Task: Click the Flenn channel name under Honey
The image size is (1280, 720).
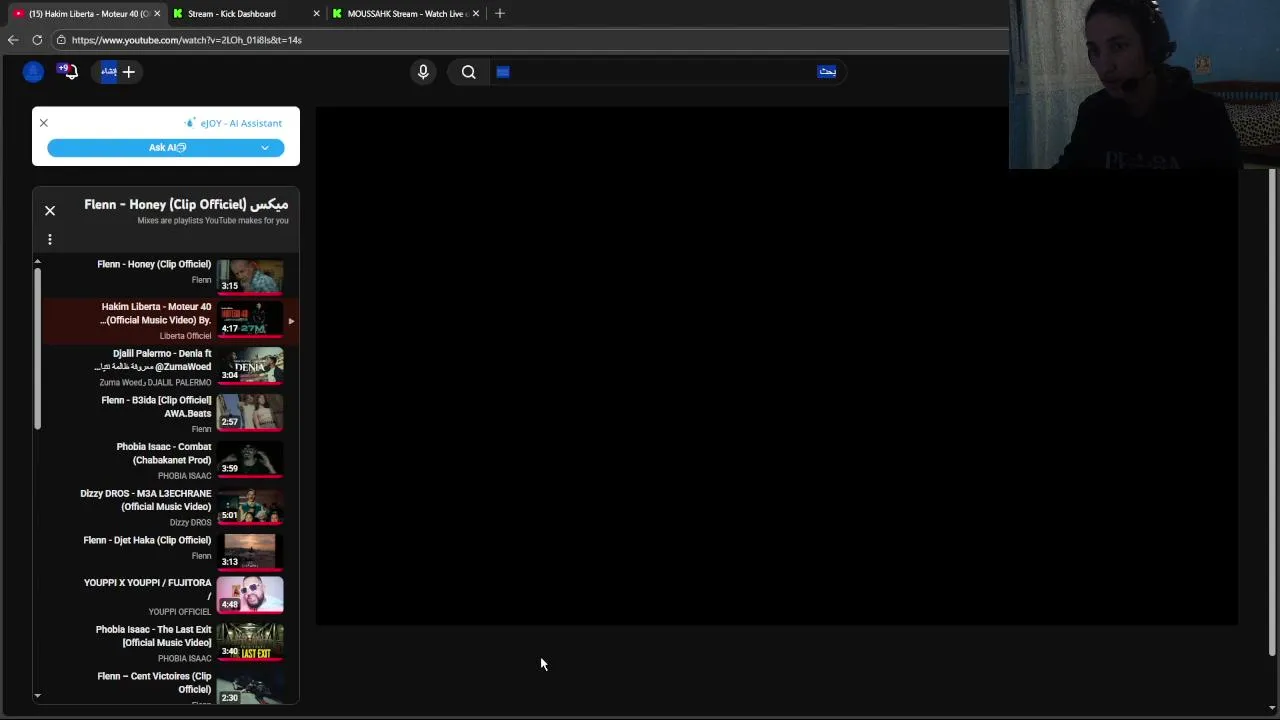Action: point(201,280)
